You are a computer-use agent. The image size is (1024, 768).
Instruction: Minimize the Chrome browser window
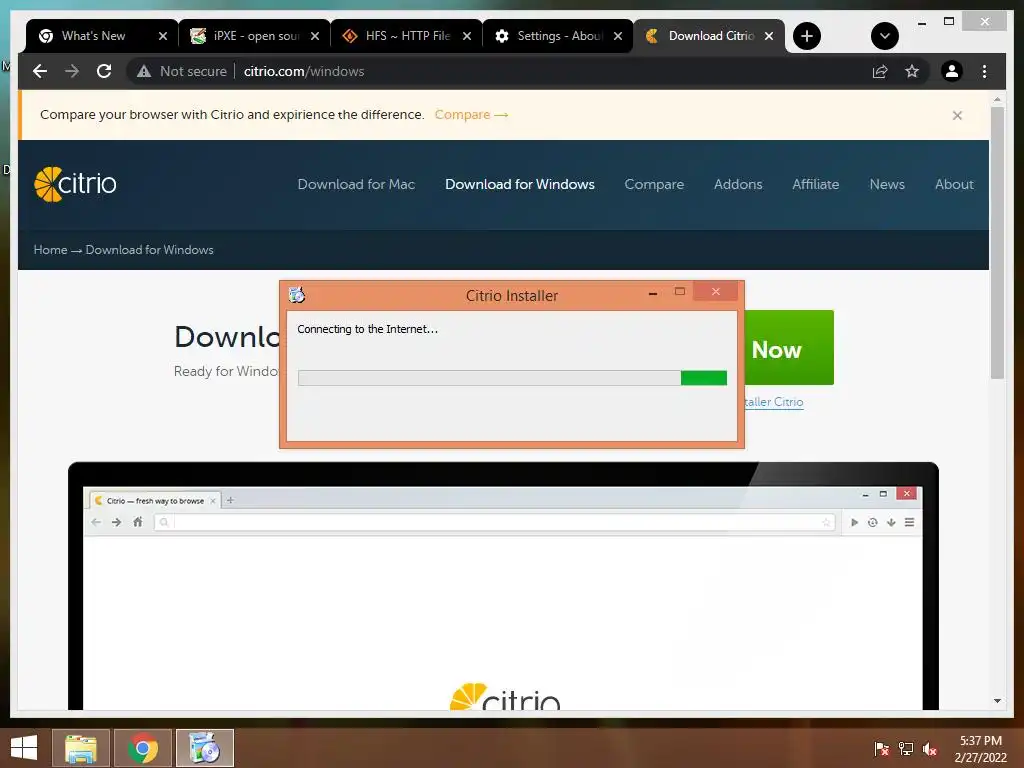[x=921, y=22]
